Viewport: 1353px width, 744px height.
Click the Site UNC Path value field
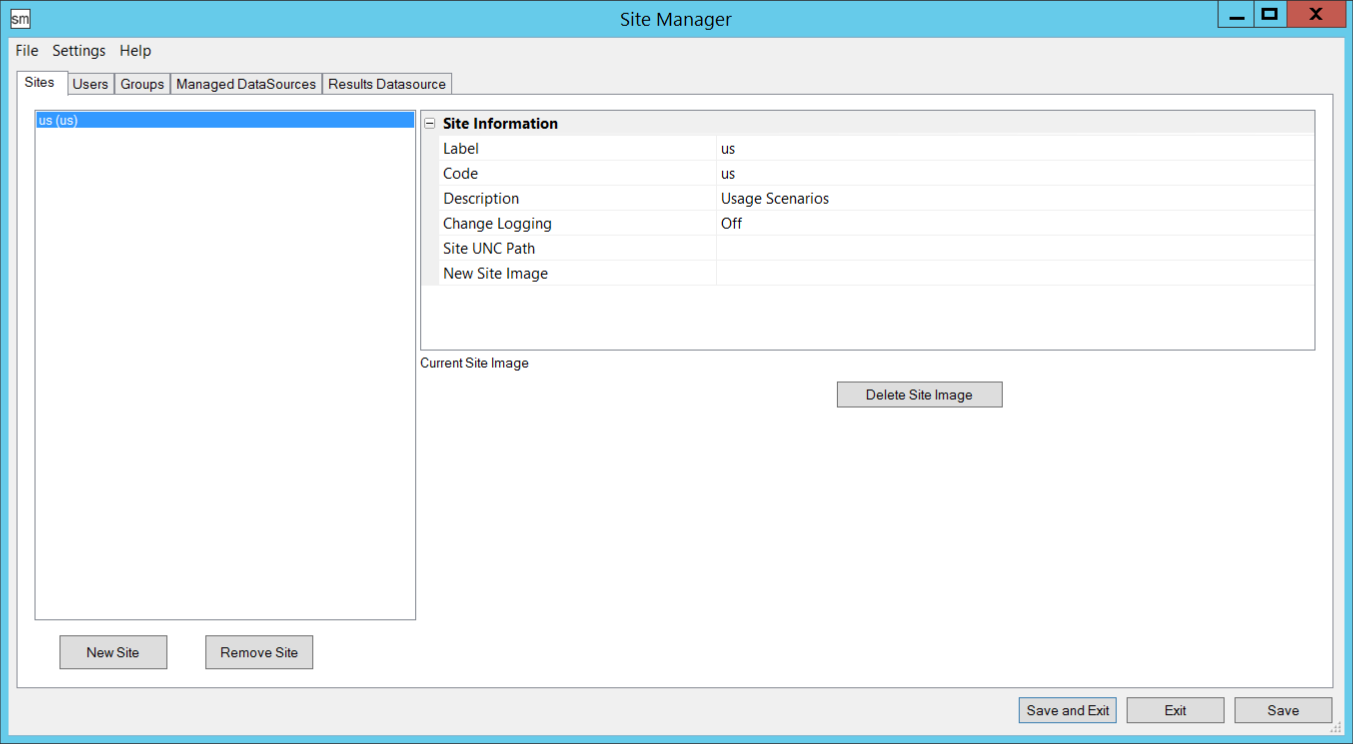coord(1014,249)
